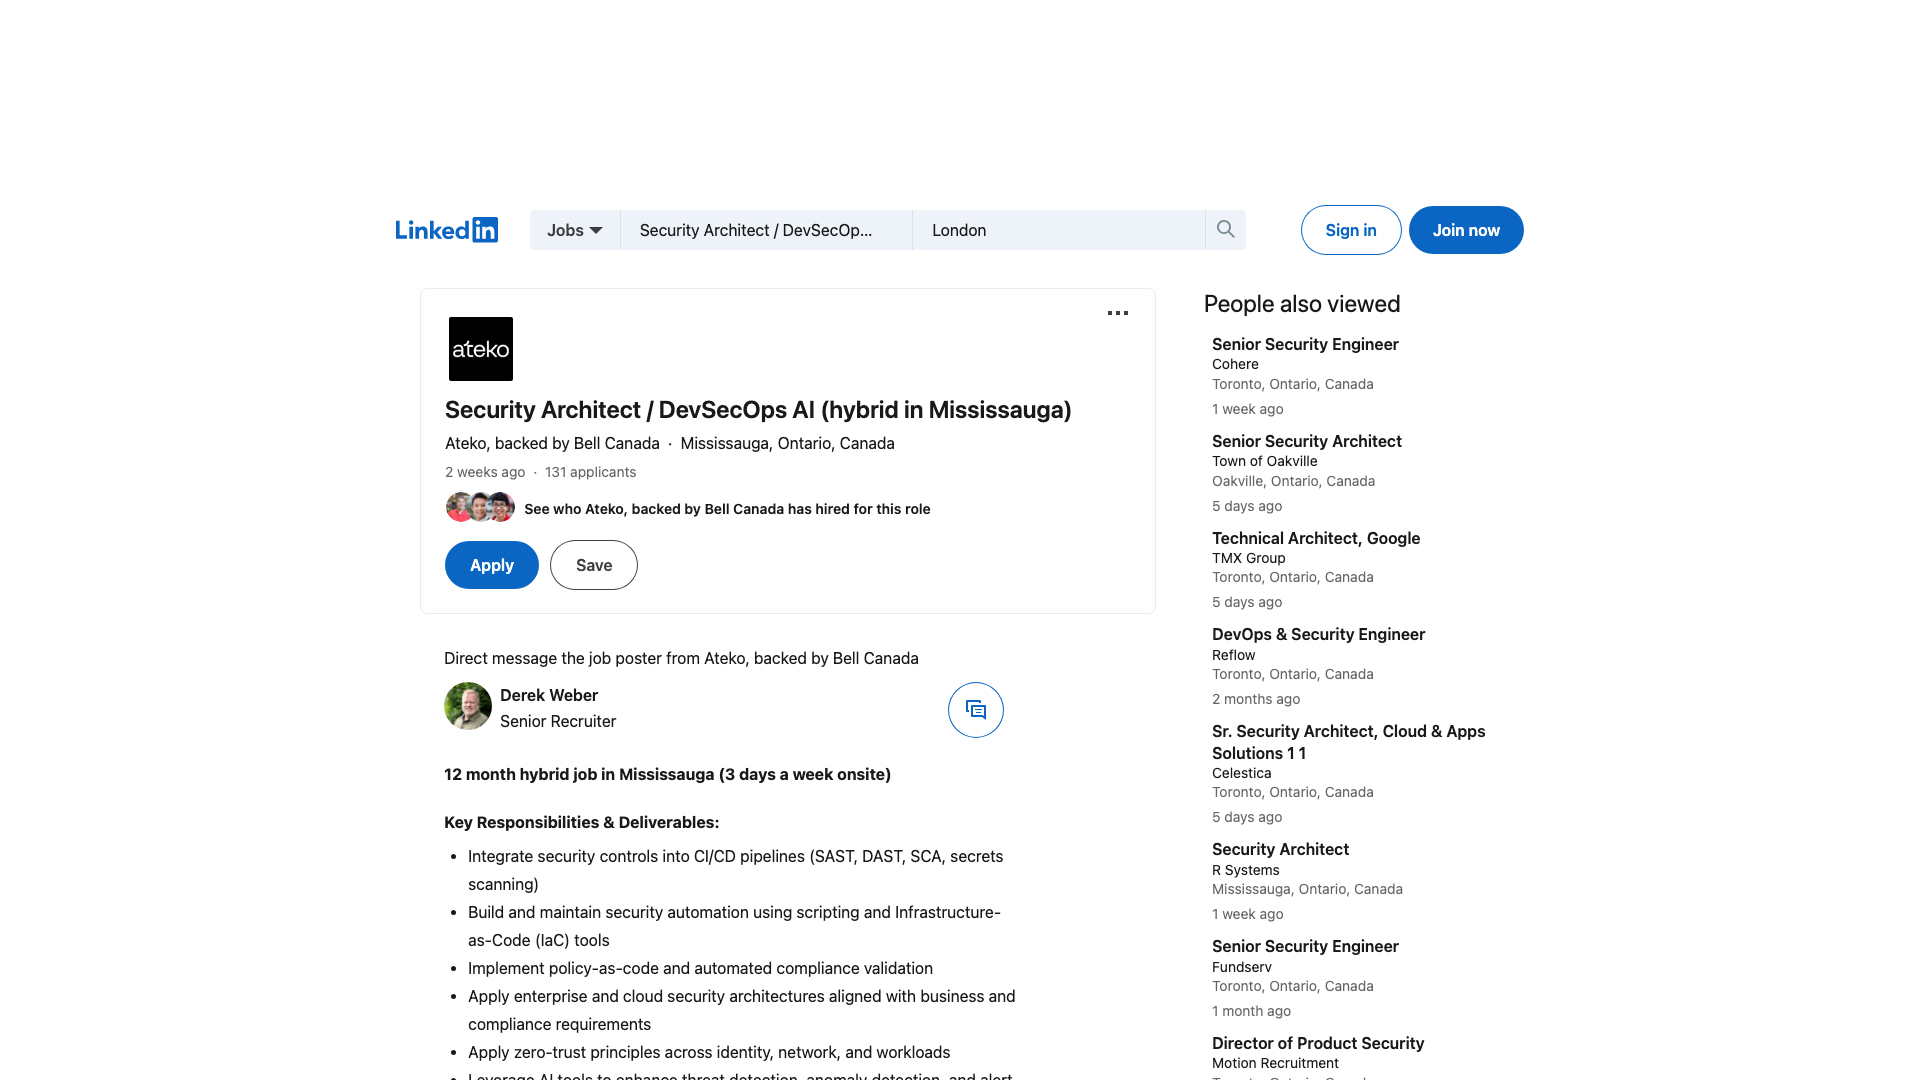Click 'Motion Recruitment' company name
The width and height of the screenshot is (1920, 1080).
(x=1275, y=1063)
